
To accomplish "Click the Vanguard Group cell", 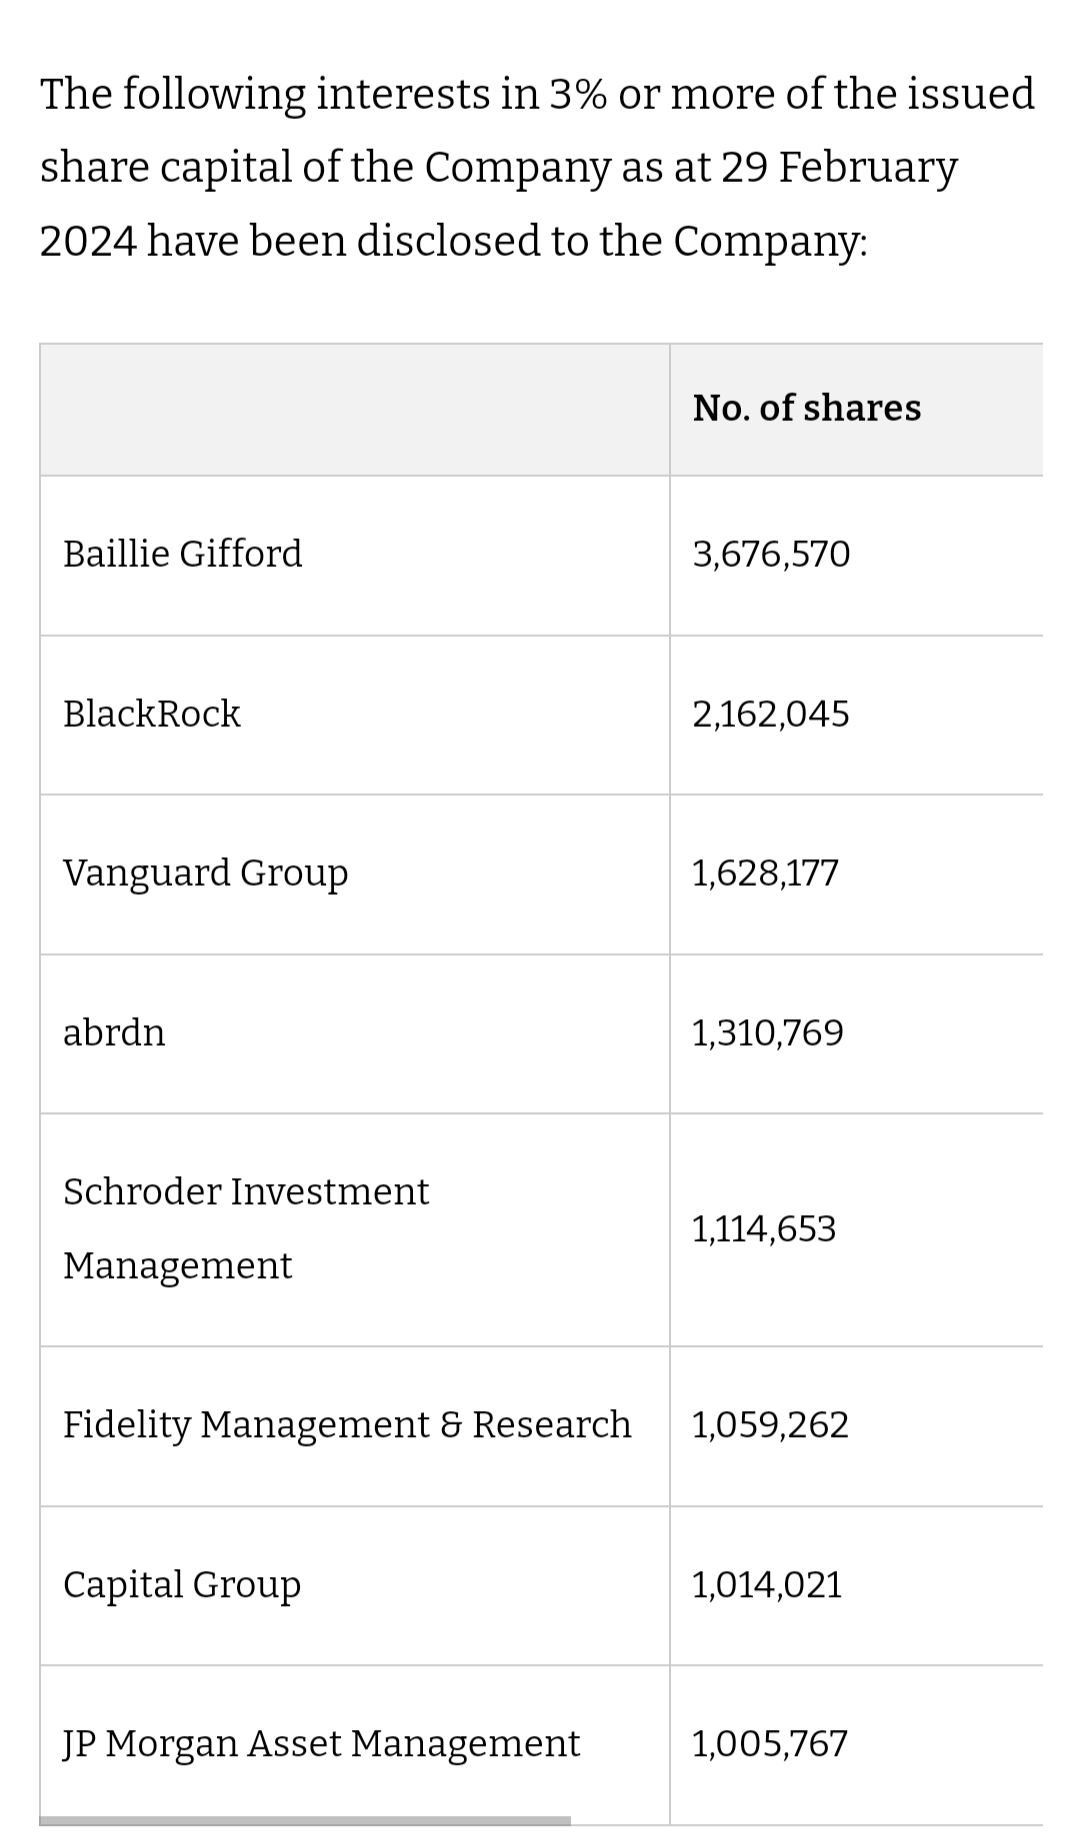I will click(x=205, y=873).
